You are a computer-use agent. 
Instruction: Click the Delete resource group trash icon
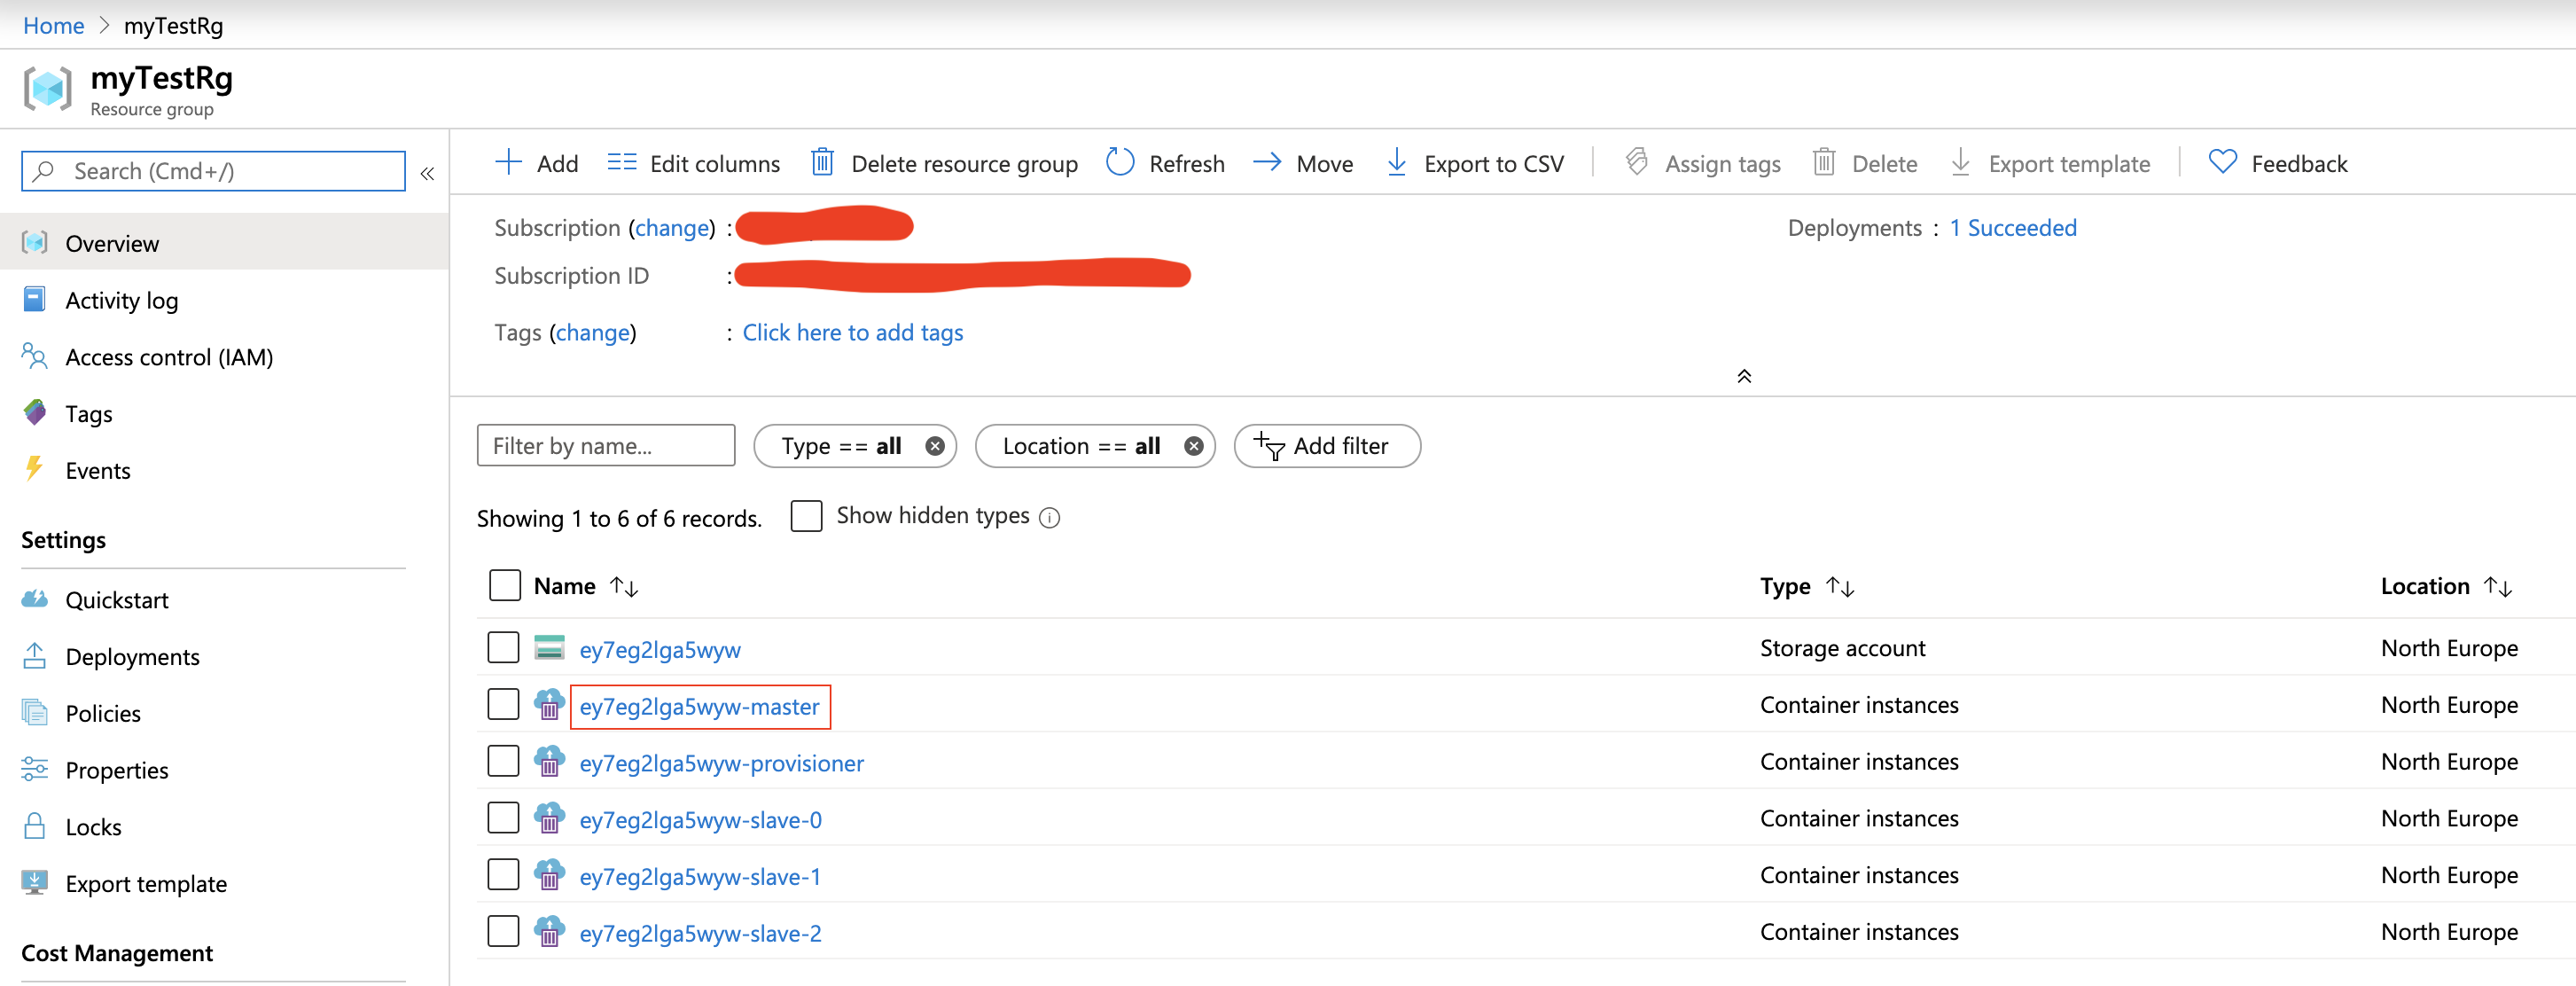pos(822,163)
